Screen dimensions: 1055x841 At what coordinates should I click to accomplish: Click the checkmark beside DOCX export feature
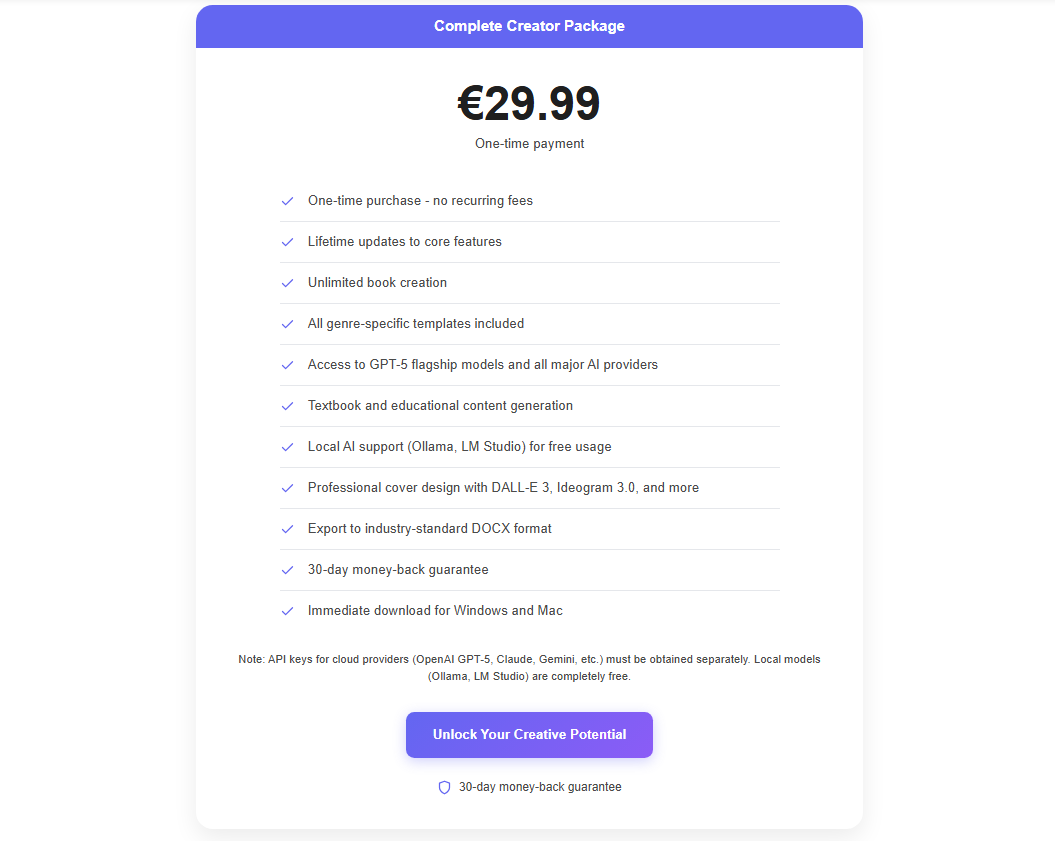point(288,529)
